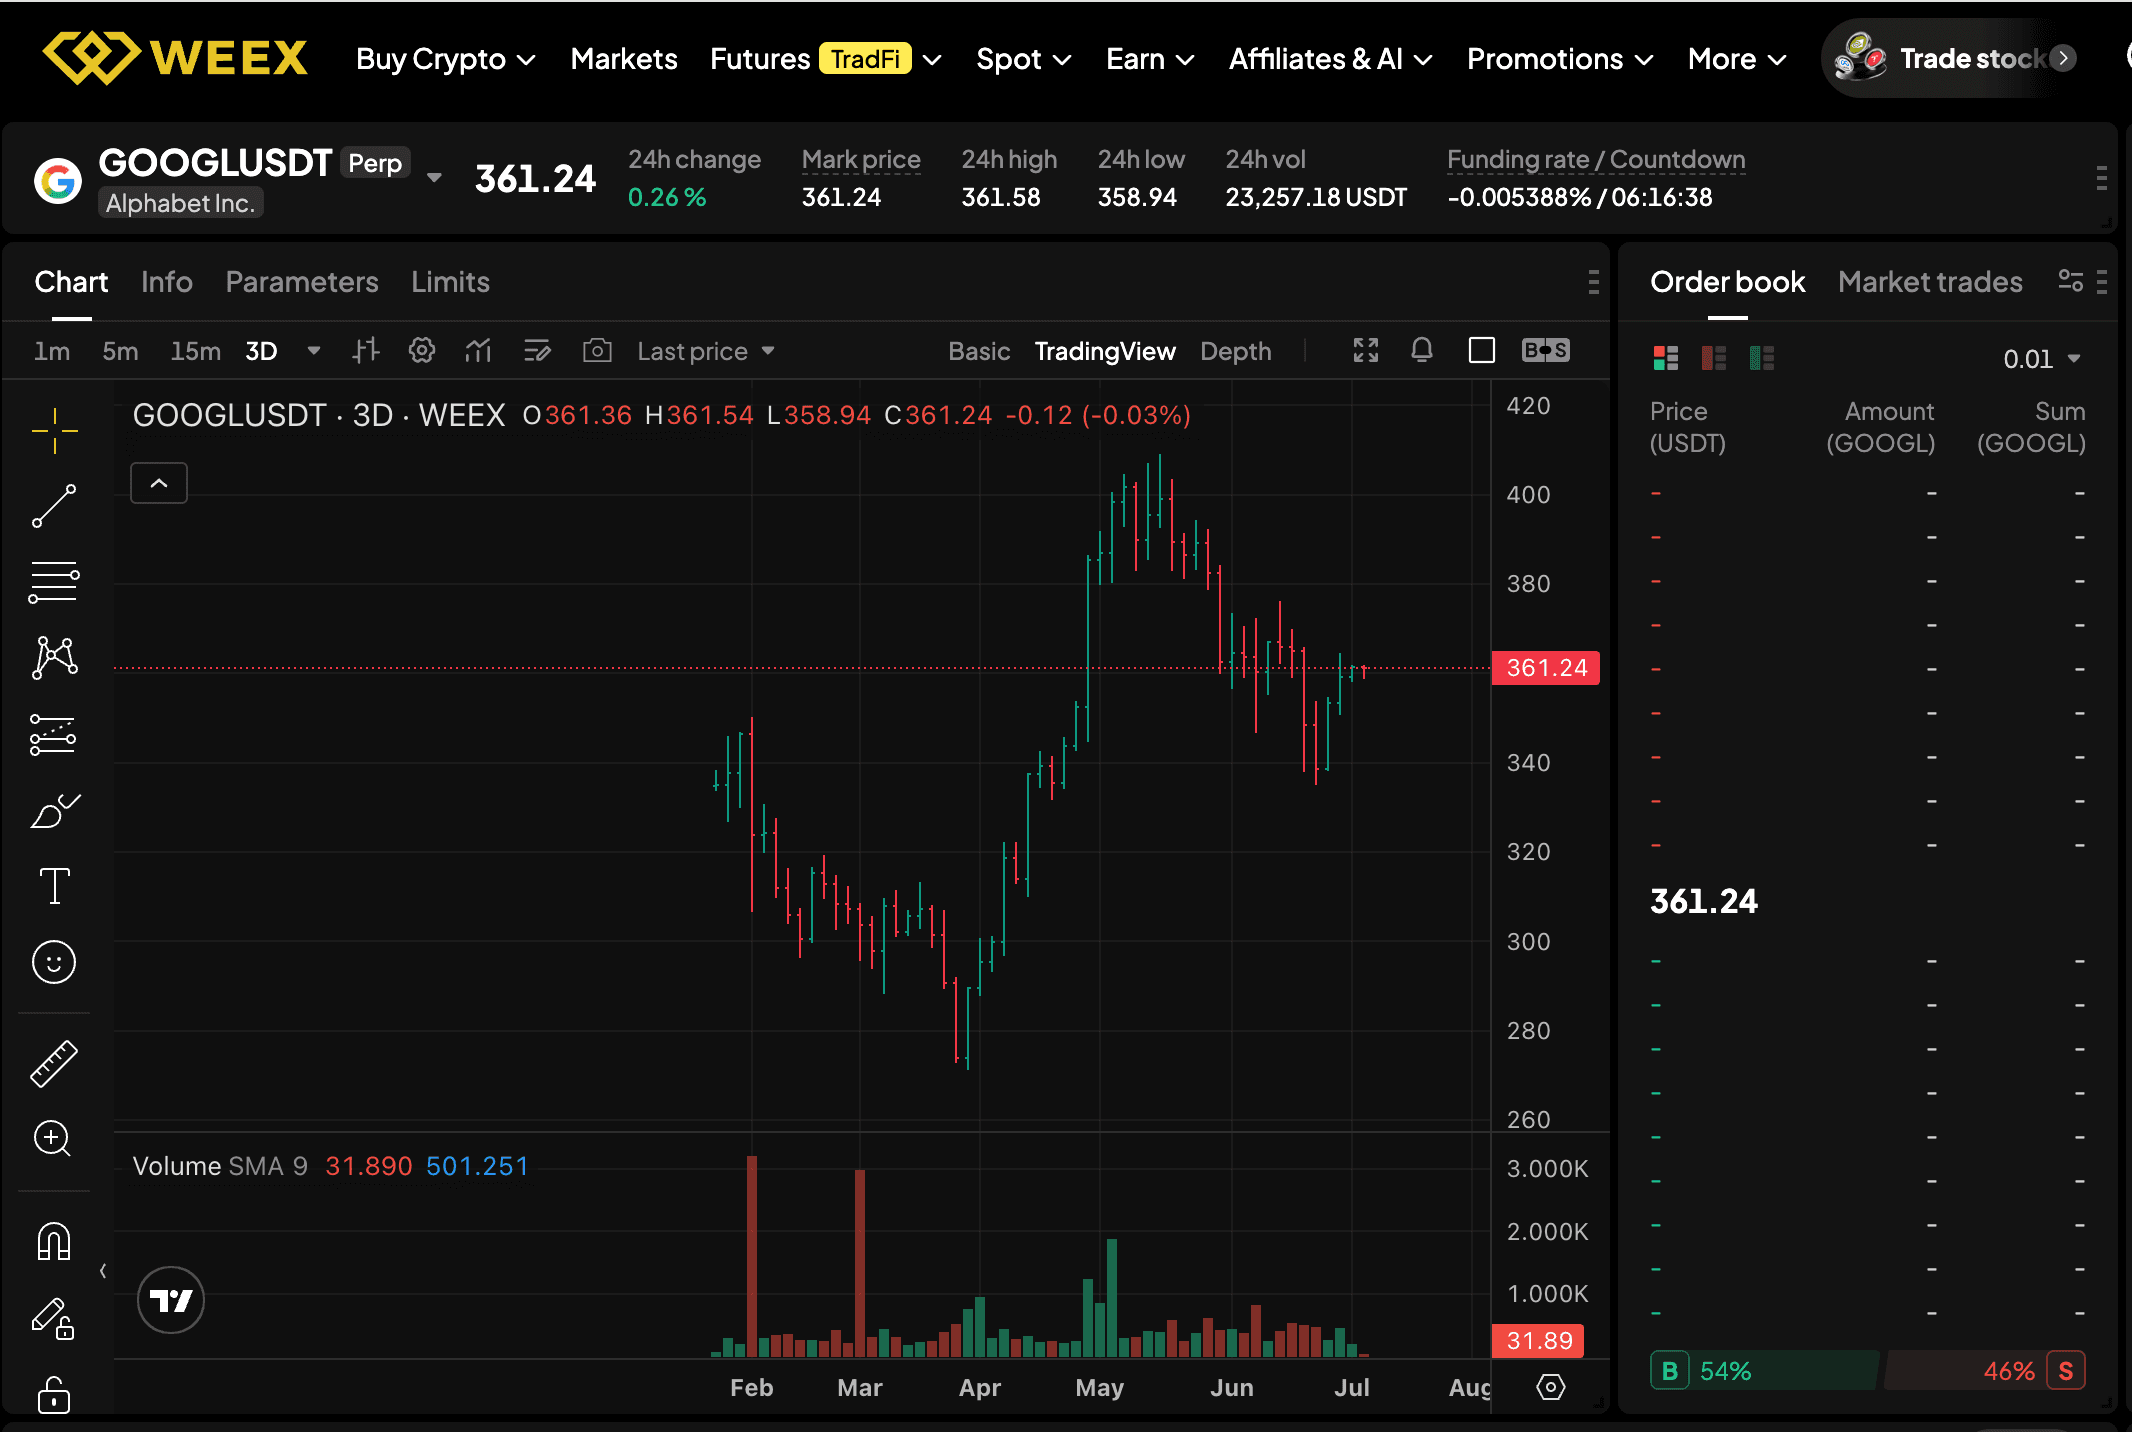Open the forecasting and measurement tools
The image size is (2132, 1432).
point(54,735)
